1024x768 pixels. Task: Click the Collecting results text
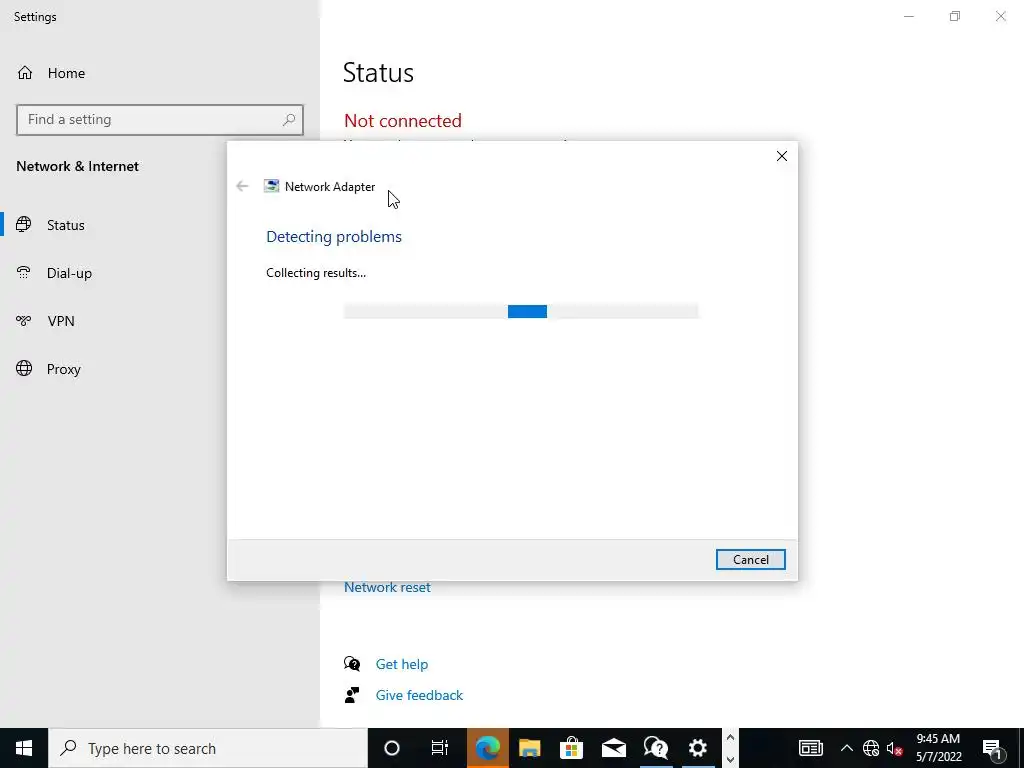(x=316, y=273)
